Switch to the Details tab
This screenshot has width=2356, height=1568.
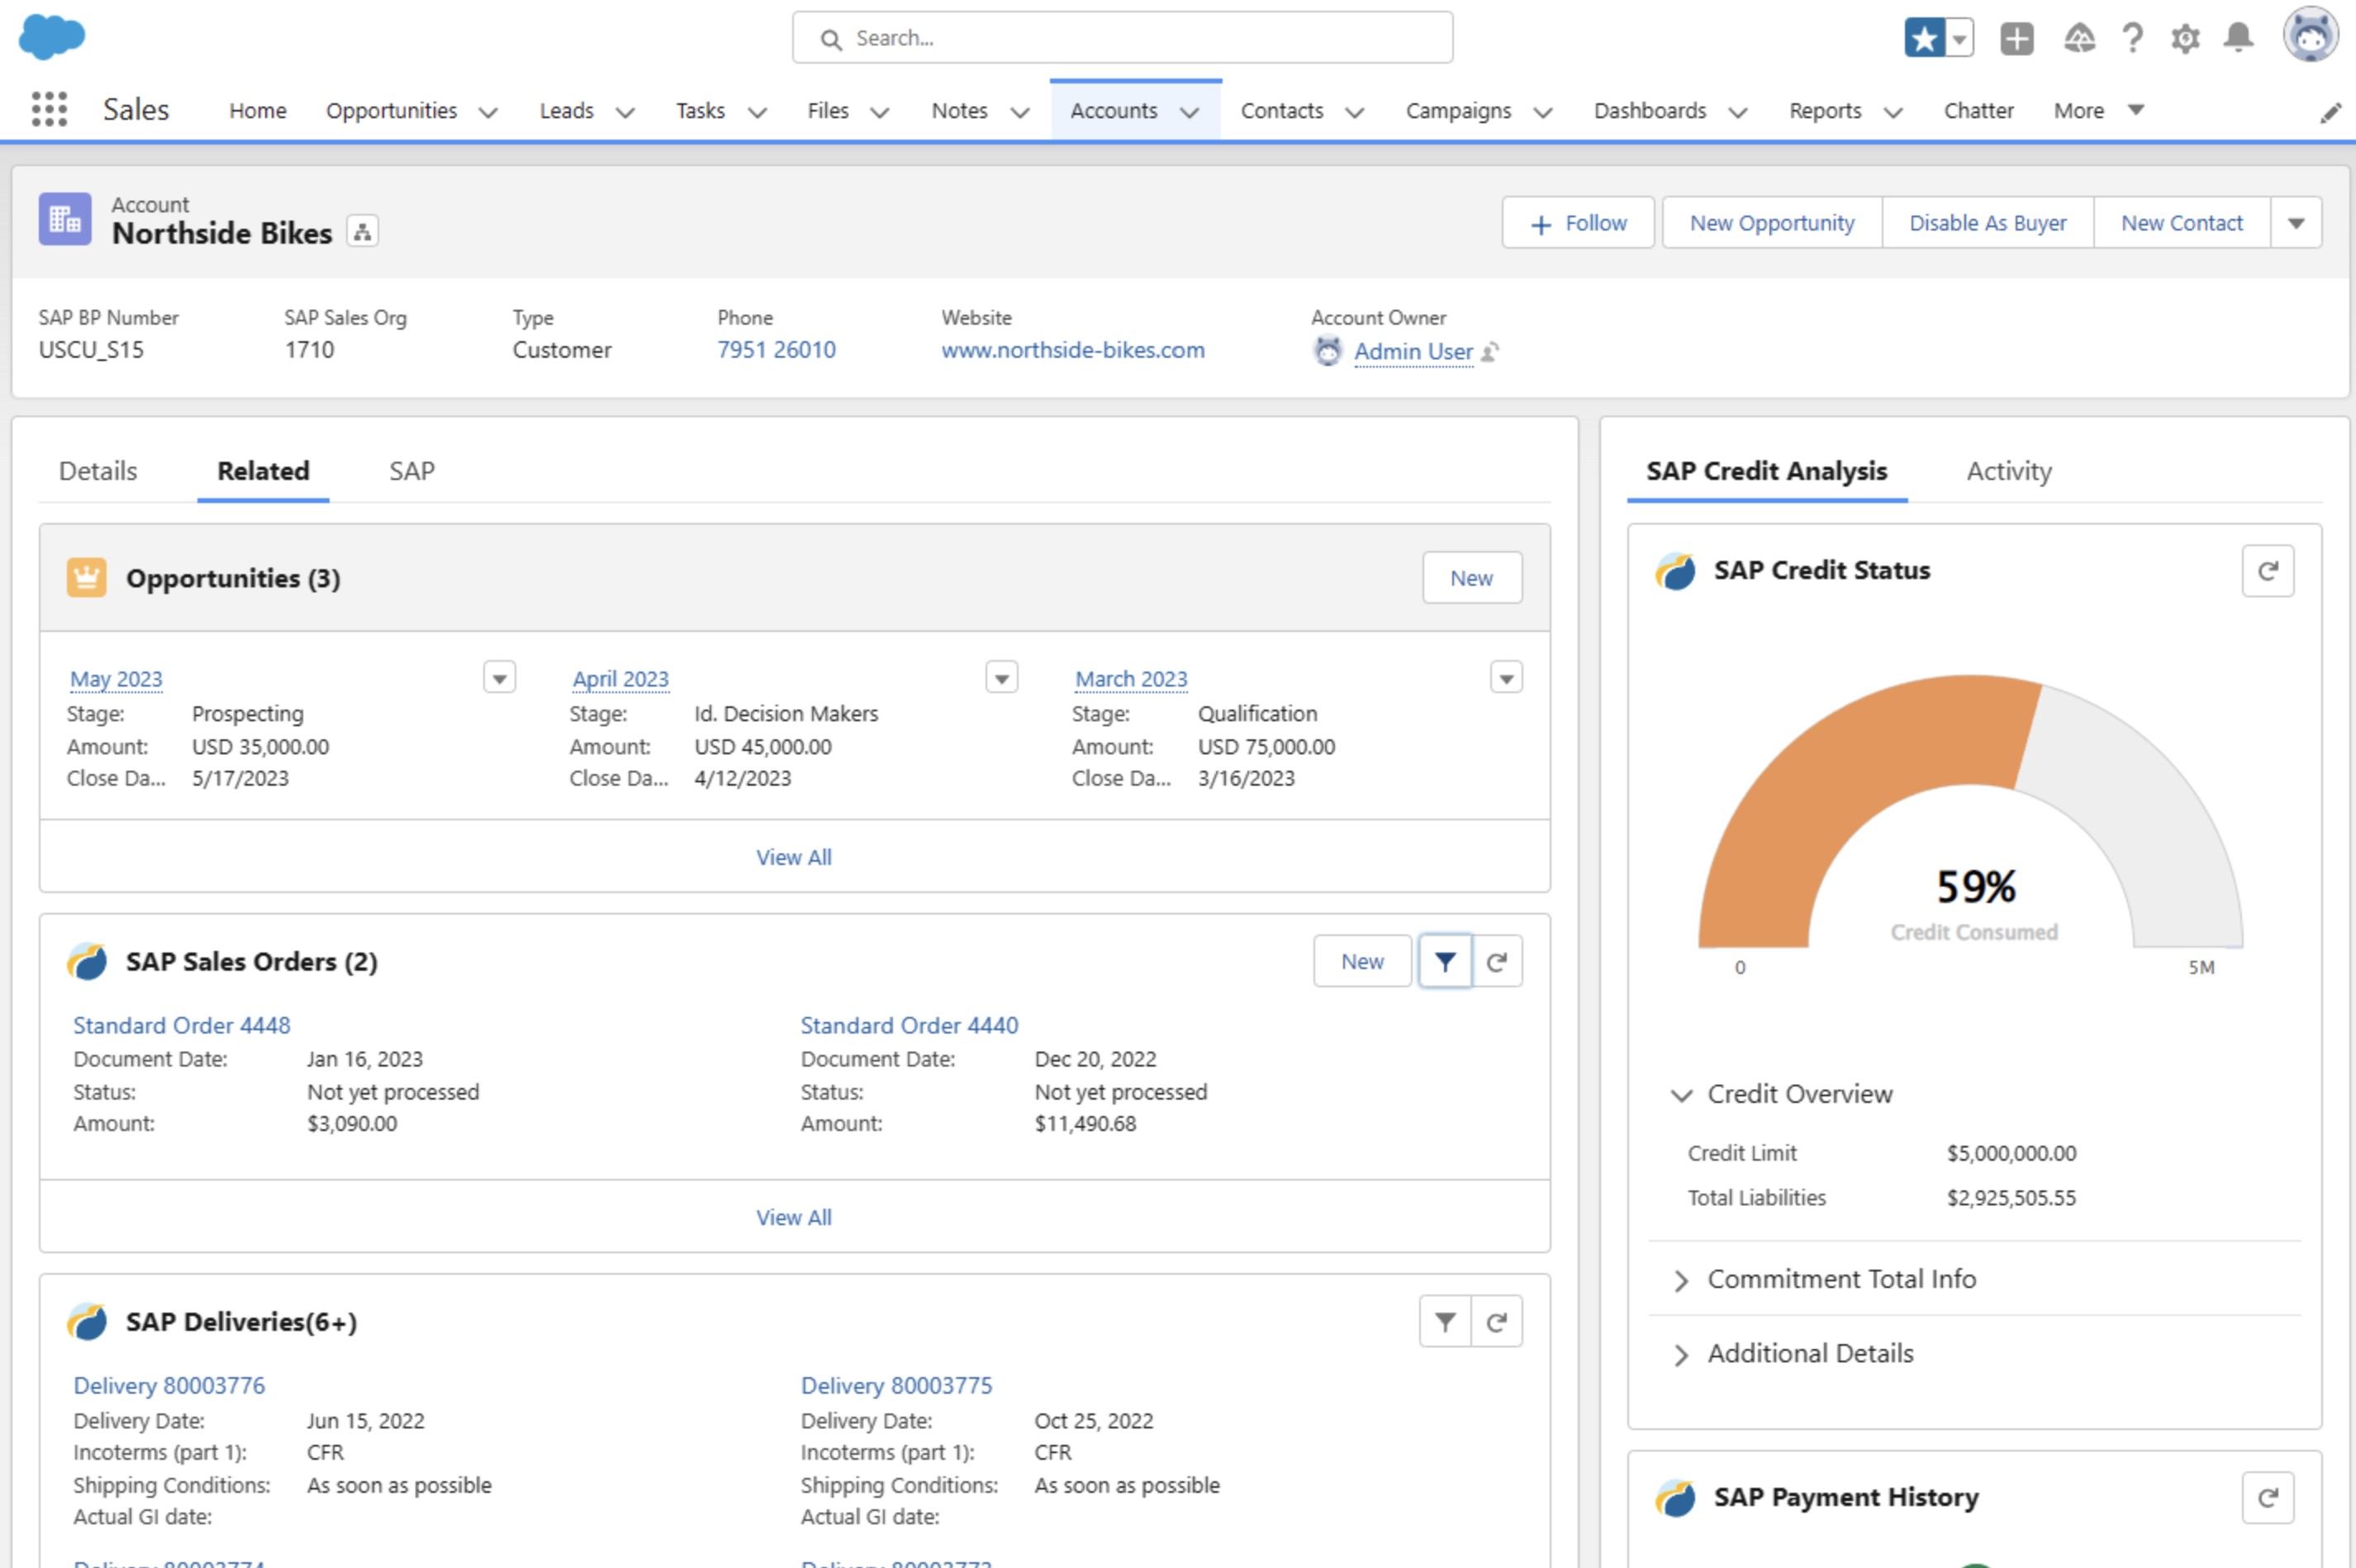click(x=98, y=471)
